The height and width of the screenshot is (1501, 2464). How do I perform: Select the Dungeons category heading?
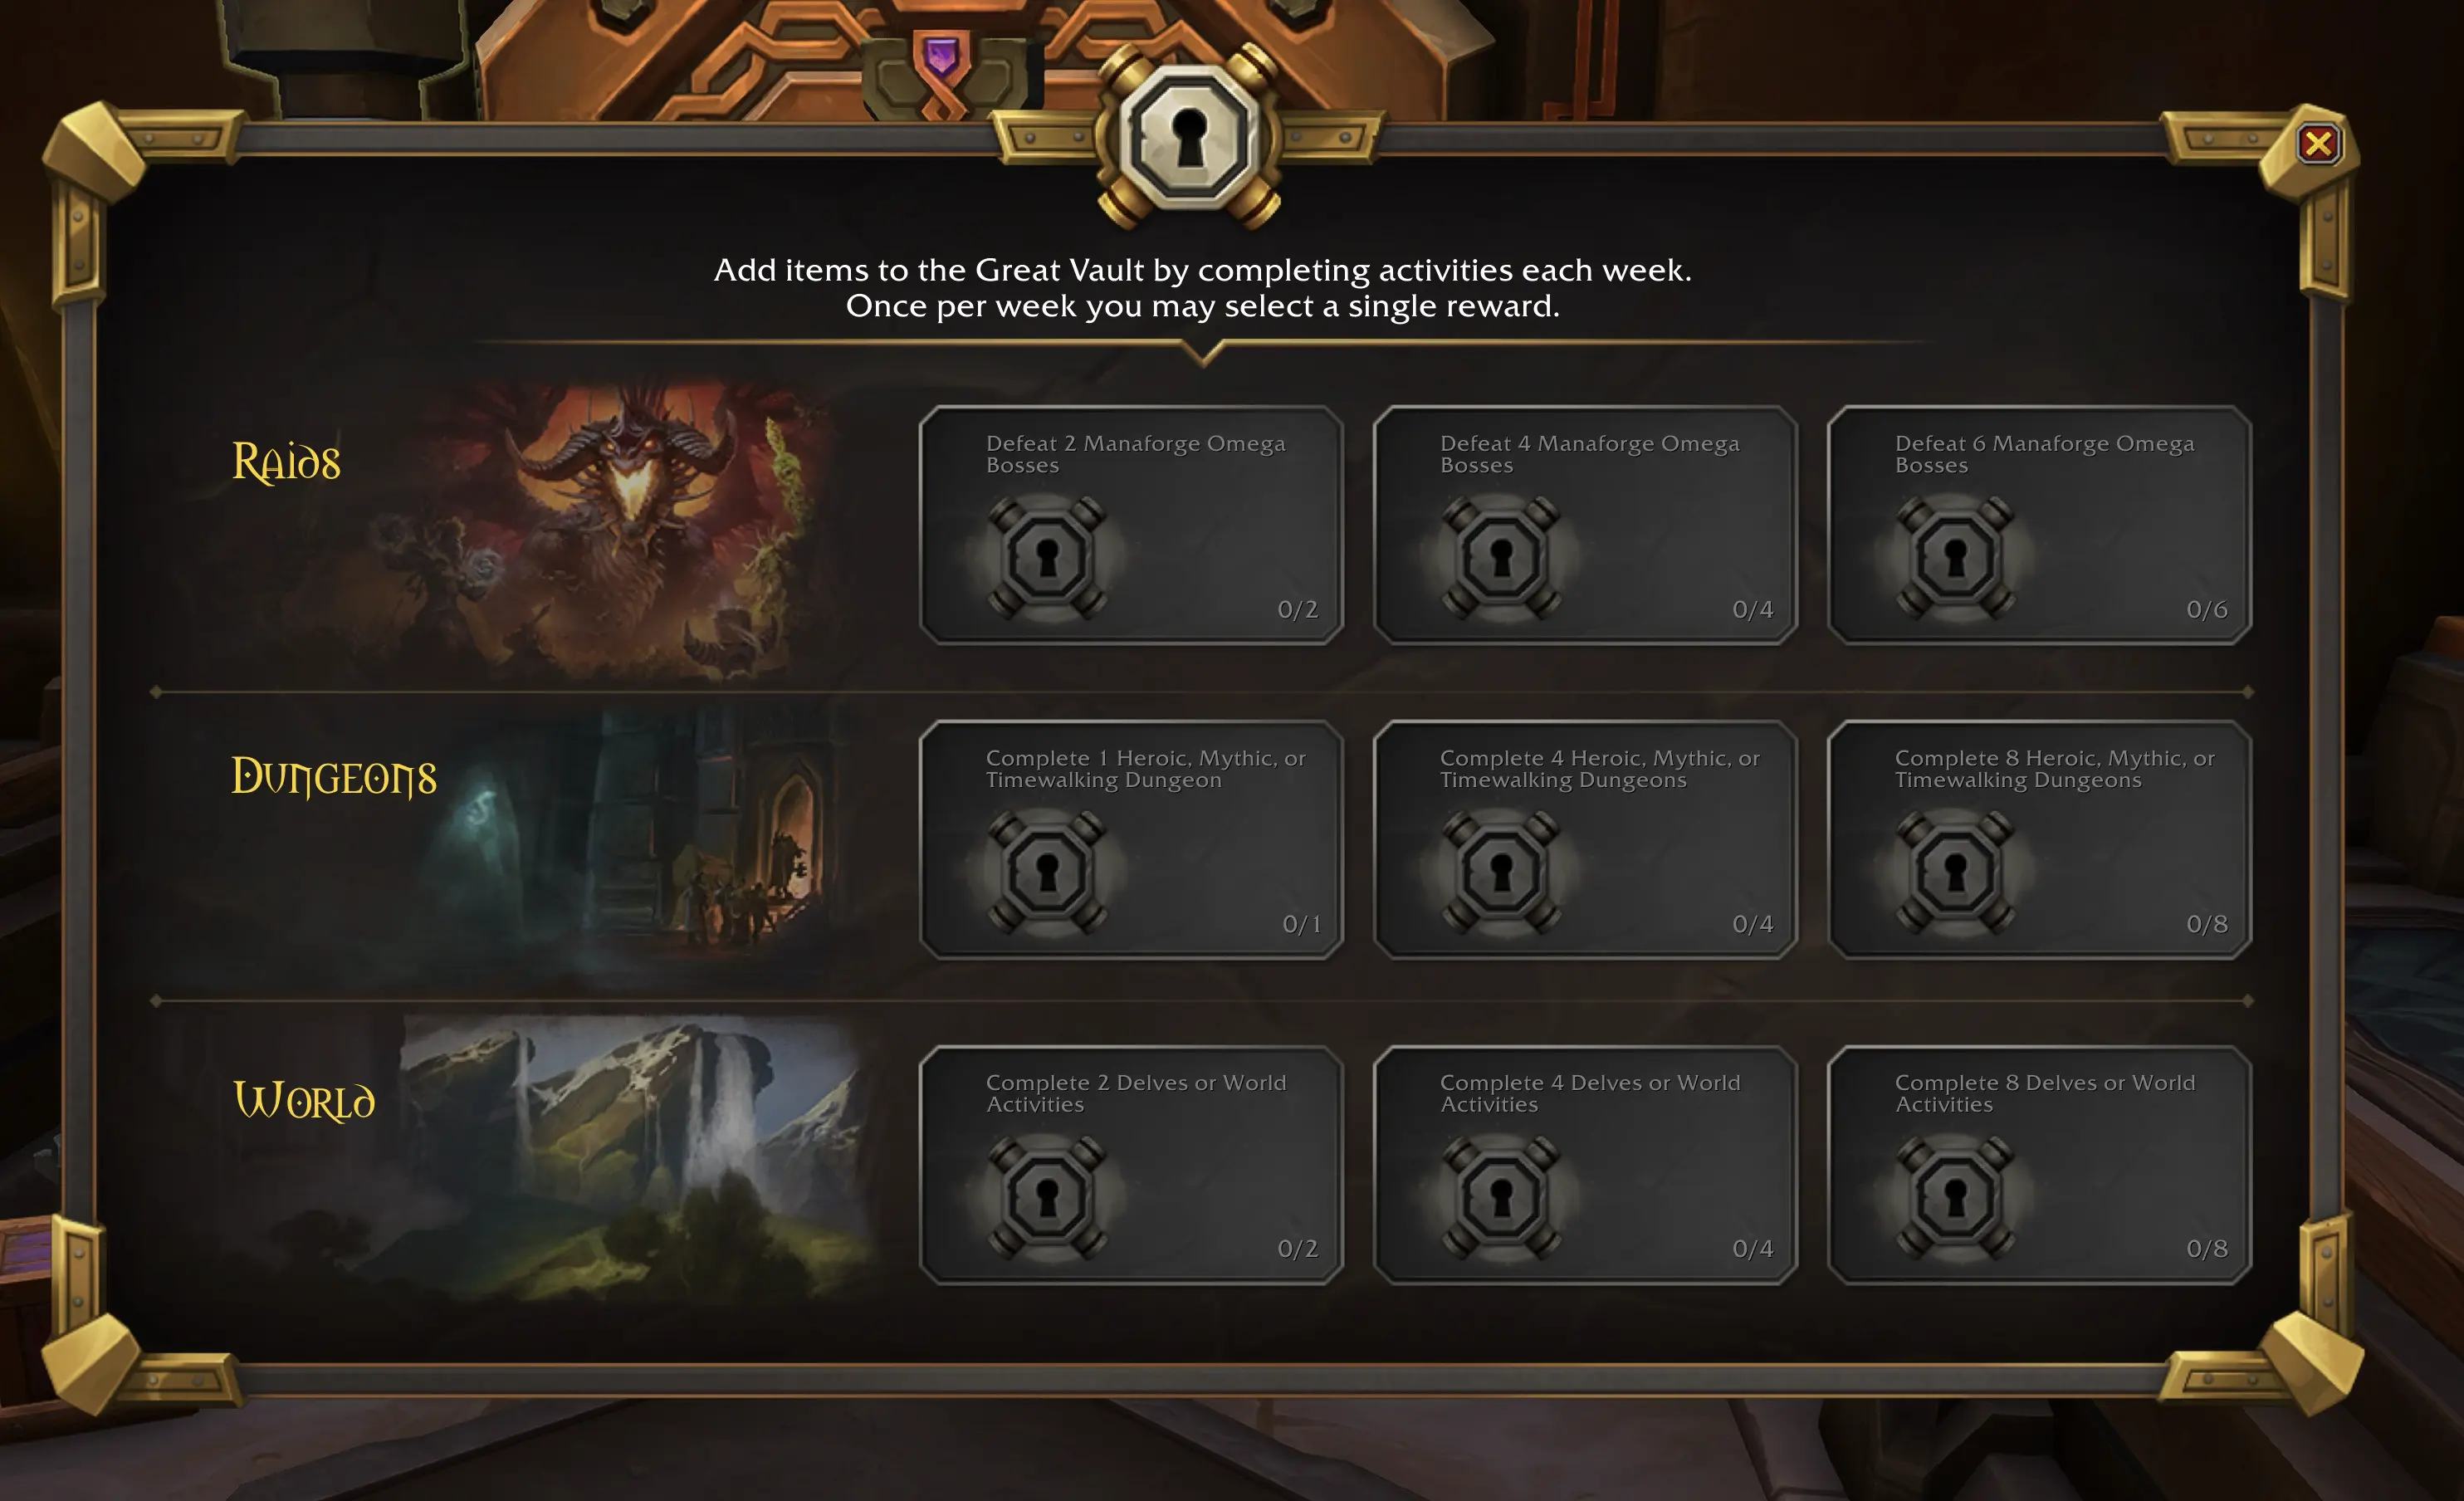click(x=334, y=777)
